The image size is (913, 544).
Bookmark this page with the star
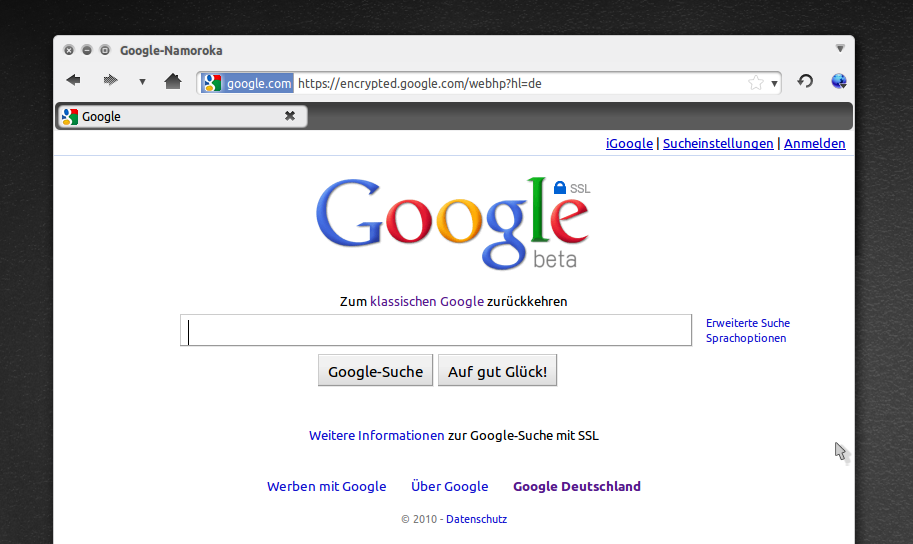pos(756,83)
